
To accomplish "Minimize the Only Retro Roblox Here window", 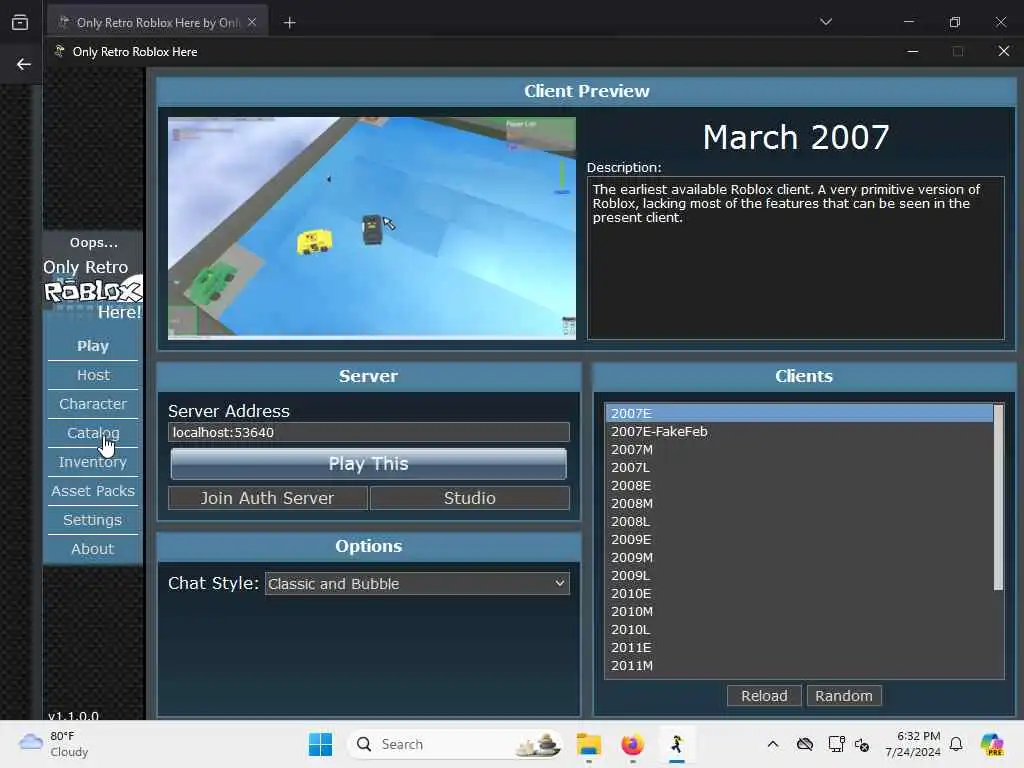I will (913, 51).
